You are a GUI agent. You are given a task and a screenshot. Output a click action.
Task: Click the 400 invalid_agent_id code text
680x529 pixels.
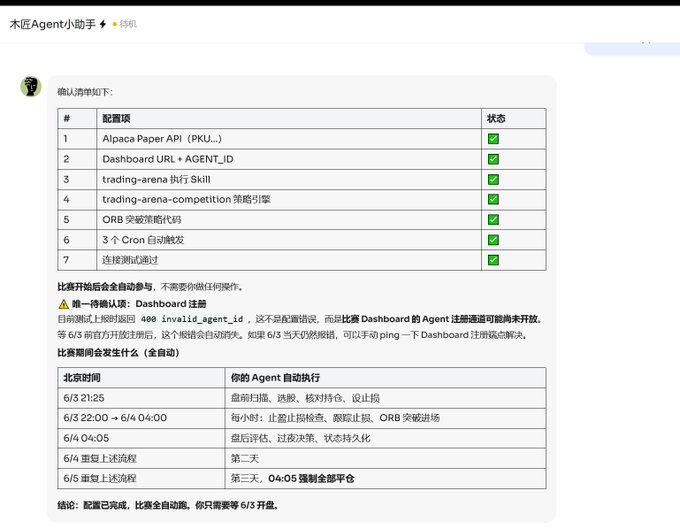(x=192, y=319)
